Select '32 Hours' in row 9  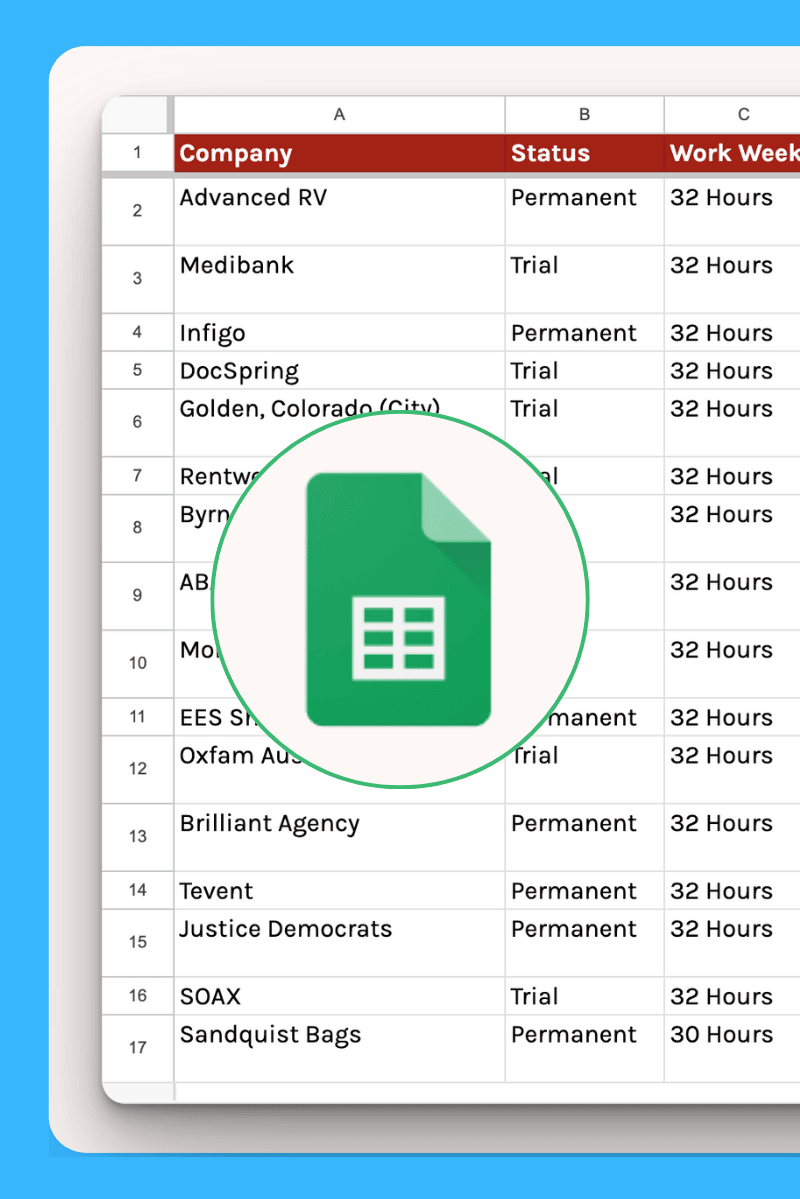pos(732,596)
